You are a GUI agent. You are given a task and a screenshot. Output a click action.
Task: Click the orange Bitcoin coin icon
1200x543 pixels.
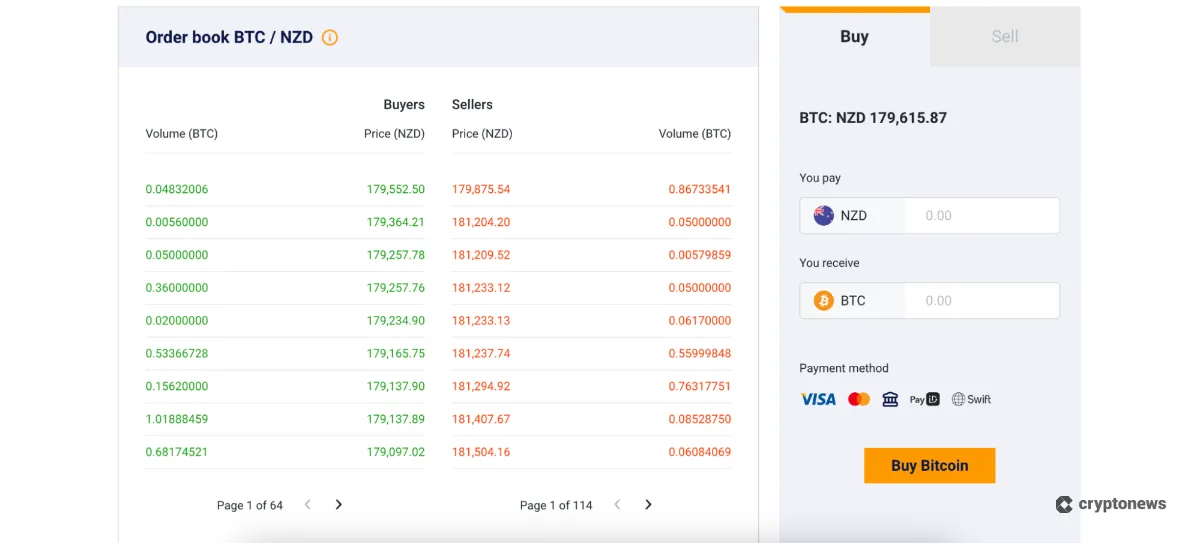click(824, 300)
